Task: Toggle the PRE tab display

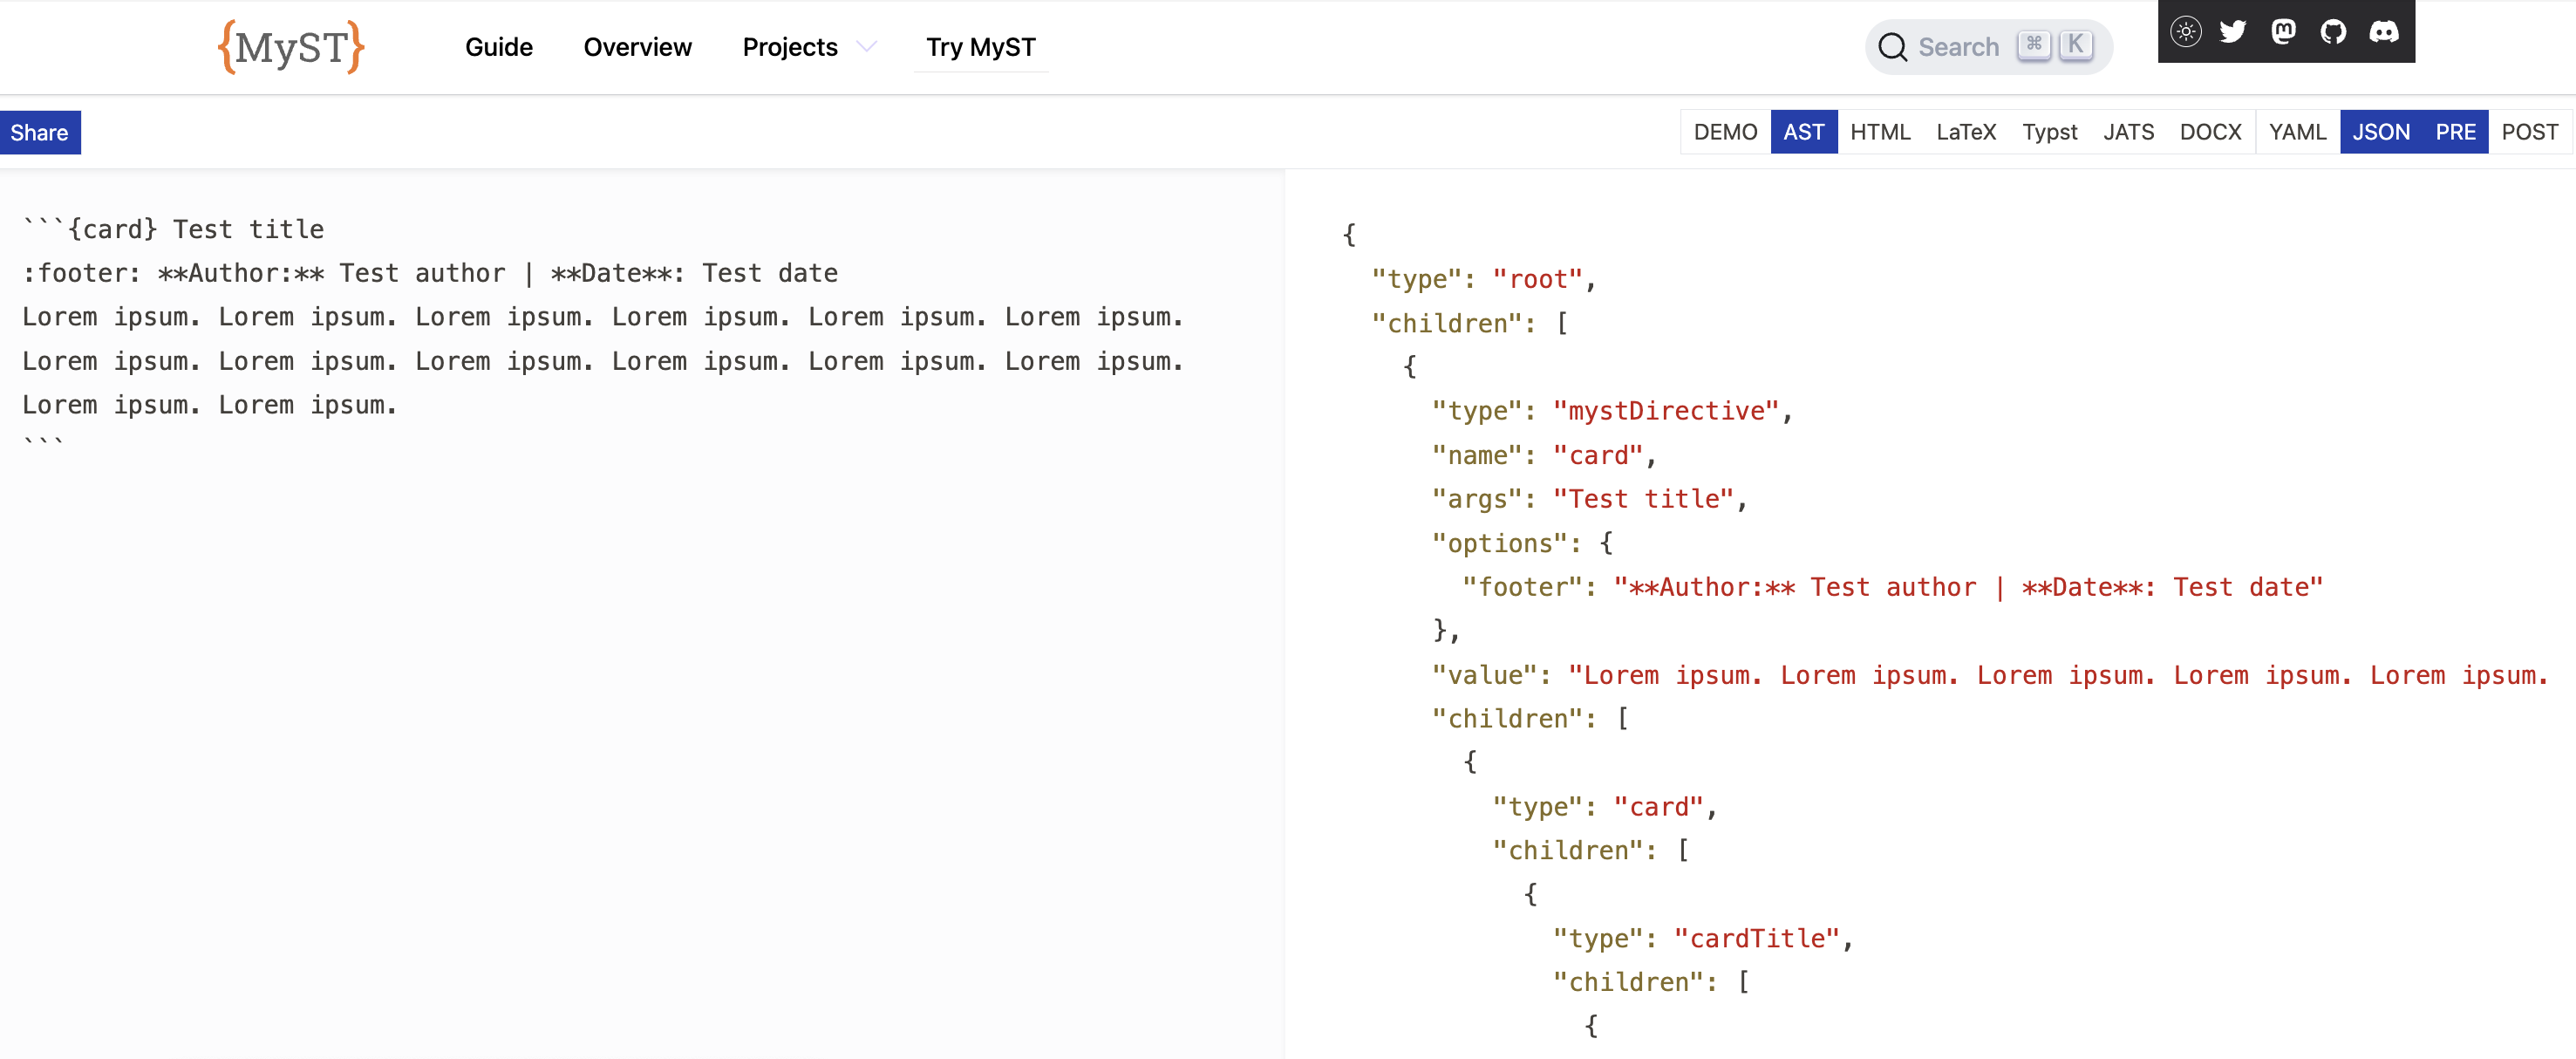Action: point(2456,130)
